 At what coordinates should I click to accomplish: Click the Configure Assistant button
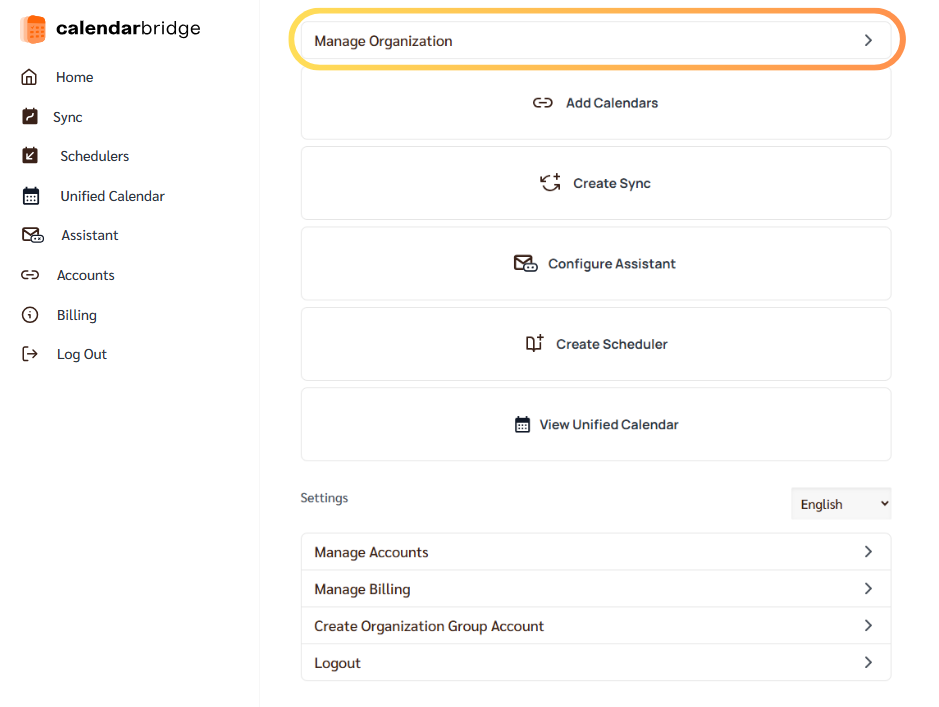(596, 263)
